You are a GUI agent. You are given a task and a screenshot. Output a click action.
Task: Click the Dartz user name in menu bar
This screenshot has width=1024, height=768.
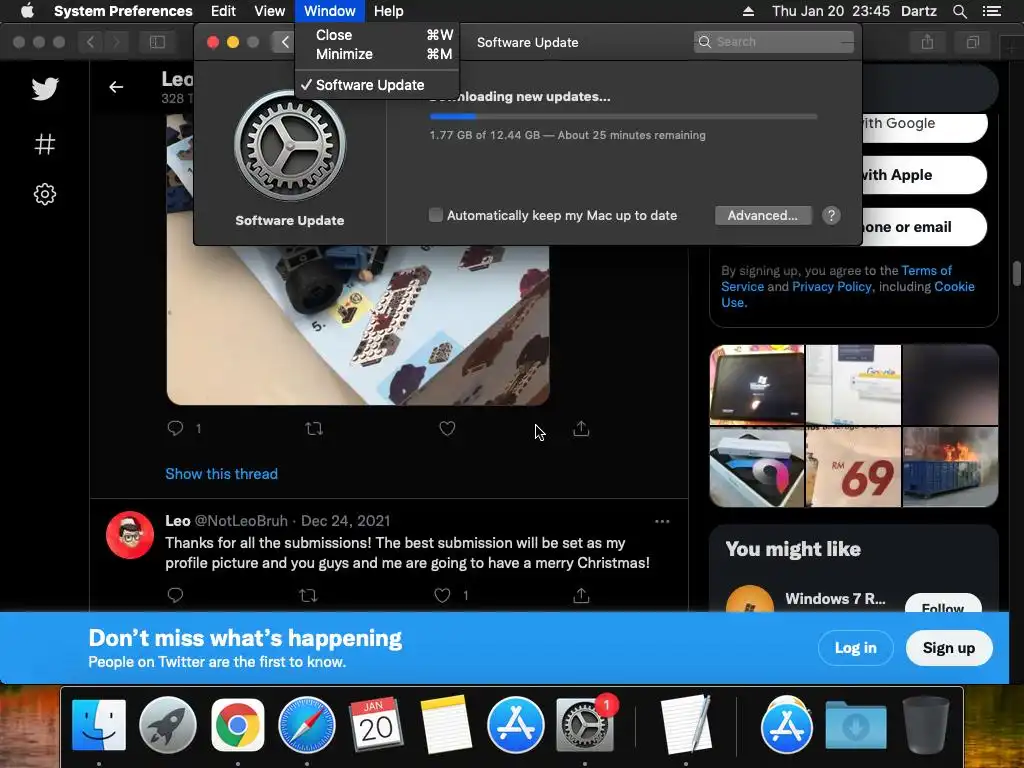pos(918,11)
